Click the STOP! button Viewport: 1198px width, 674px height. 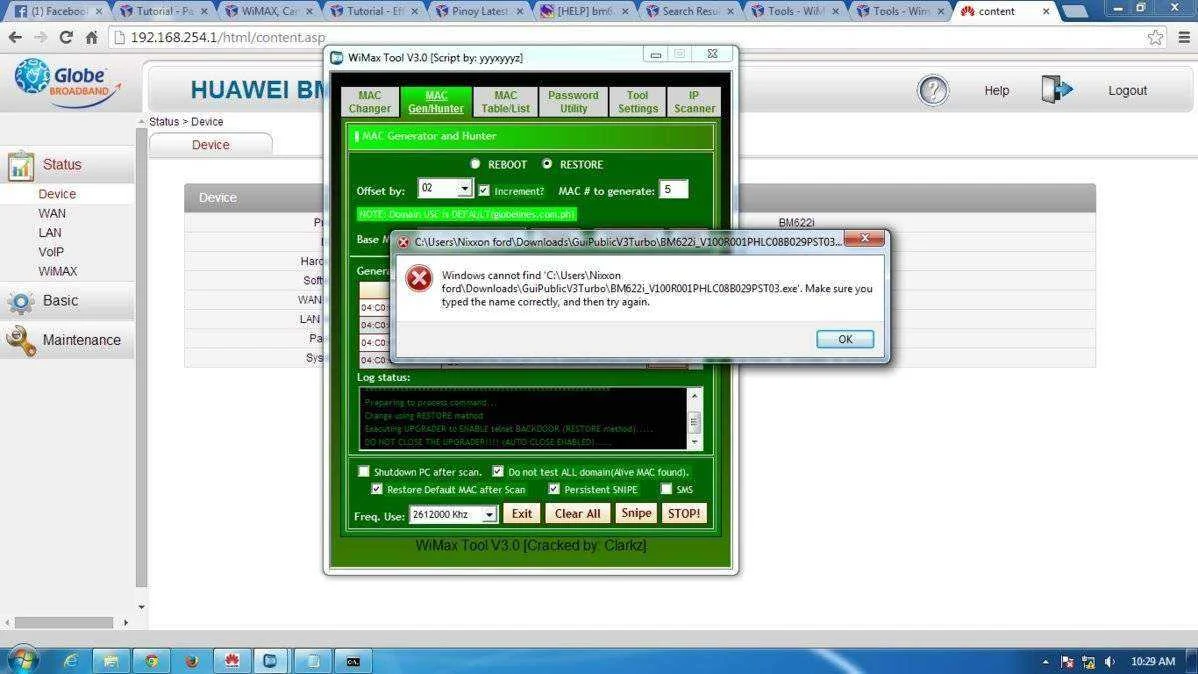pos(683,514)
